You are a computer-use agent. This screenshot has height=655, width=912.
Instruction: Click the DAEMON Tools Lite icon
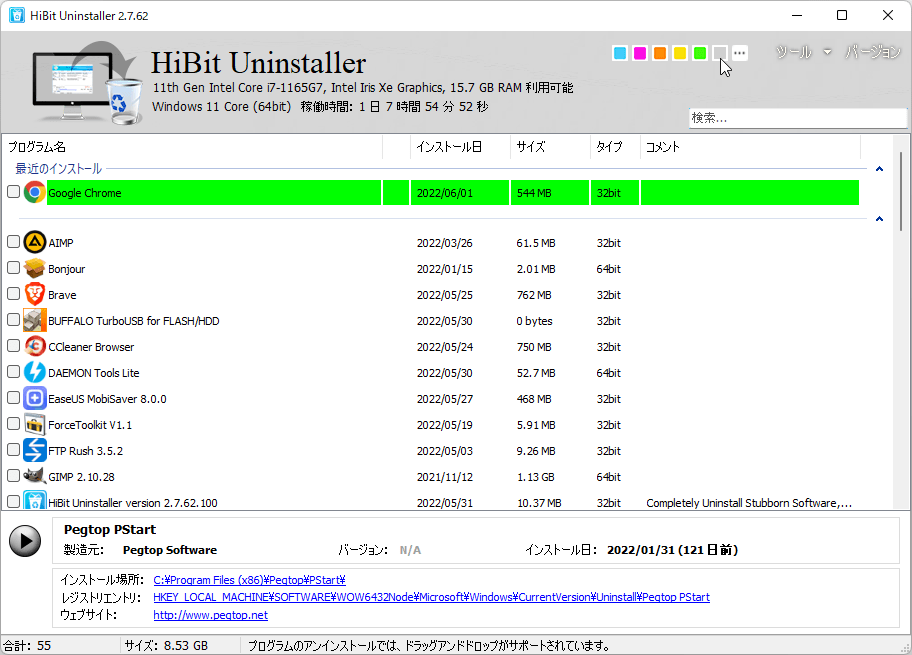[34, 373]
